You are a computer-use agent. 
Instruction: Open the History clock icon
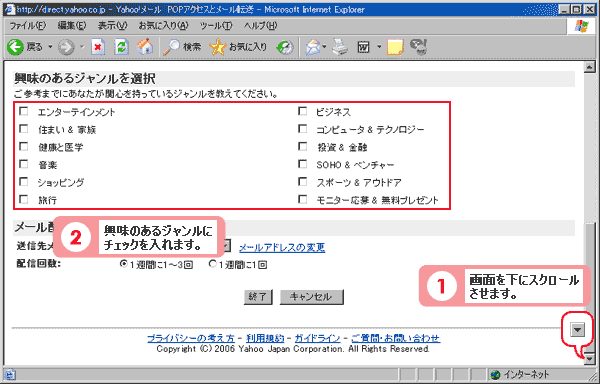coord(284,47)
